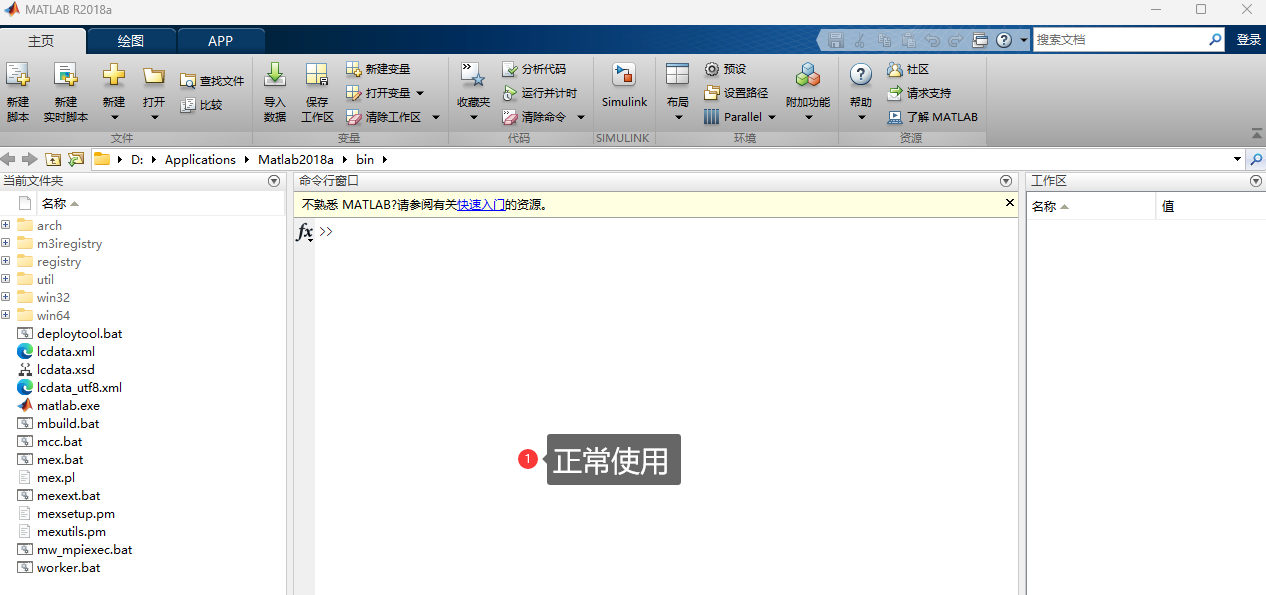Click the 附加功能 add-ons icon

coord(807,75)
